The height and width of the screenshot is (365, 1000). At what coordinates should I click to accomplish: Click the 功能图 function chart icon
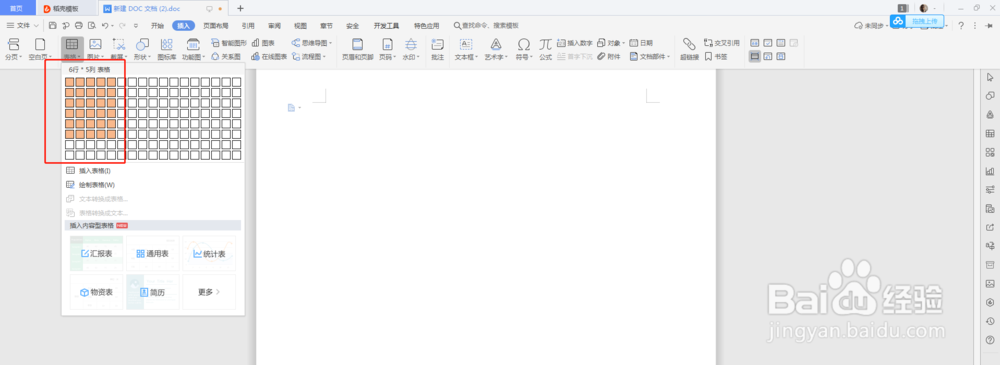coord(193,44)
